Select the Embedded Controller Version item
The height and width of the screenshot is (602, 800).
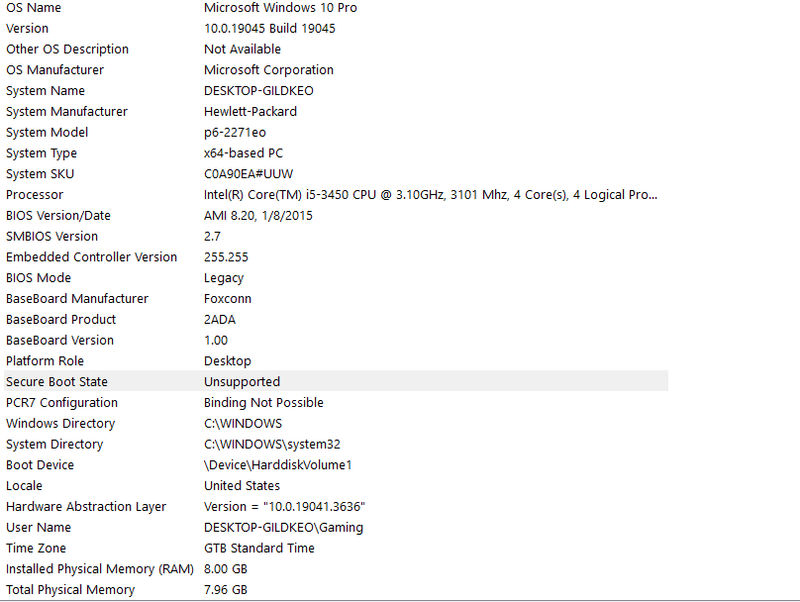pos(91,257)
